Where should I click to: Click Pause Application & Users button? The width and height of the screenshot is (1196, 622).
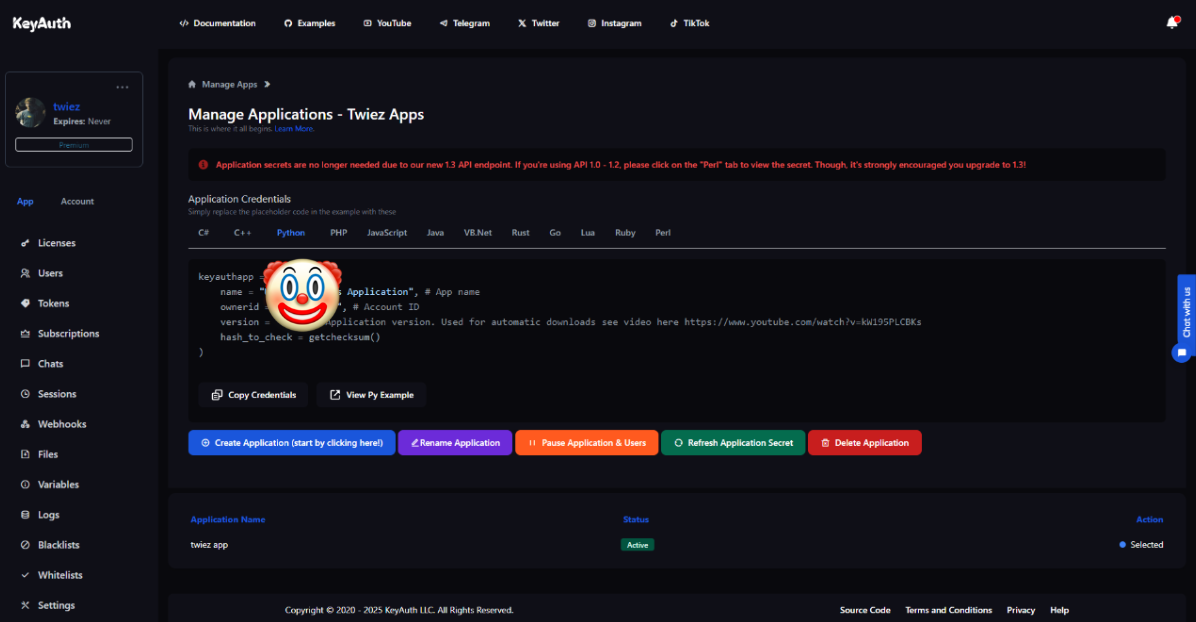pos(587,443)
